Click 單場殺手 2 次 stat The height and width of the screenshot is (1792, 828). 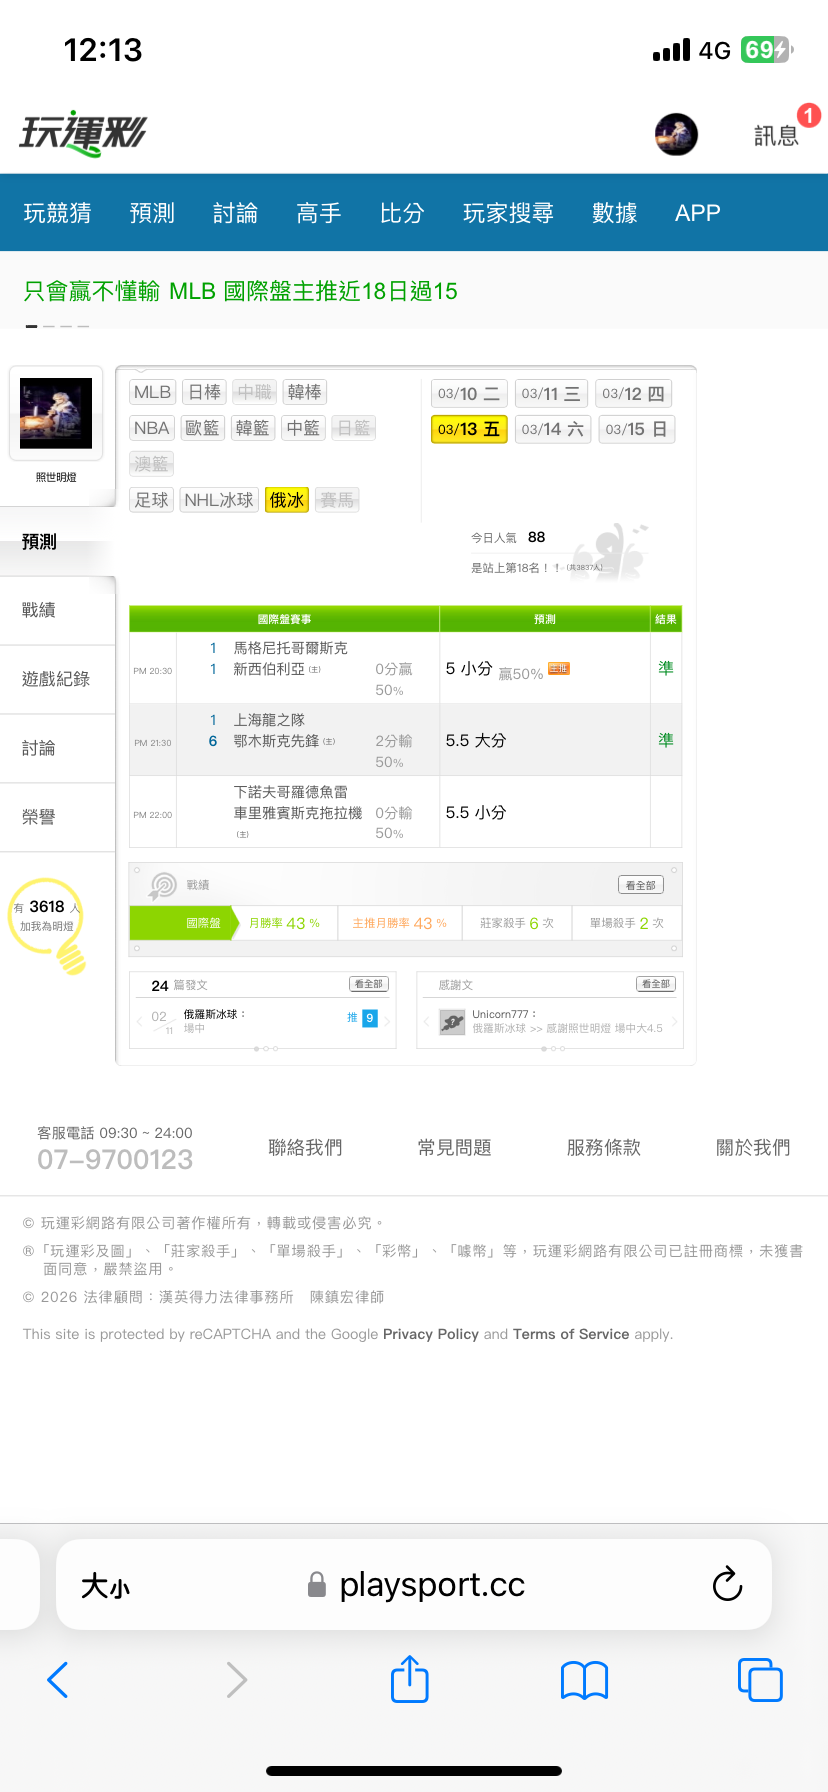(627, 923)
